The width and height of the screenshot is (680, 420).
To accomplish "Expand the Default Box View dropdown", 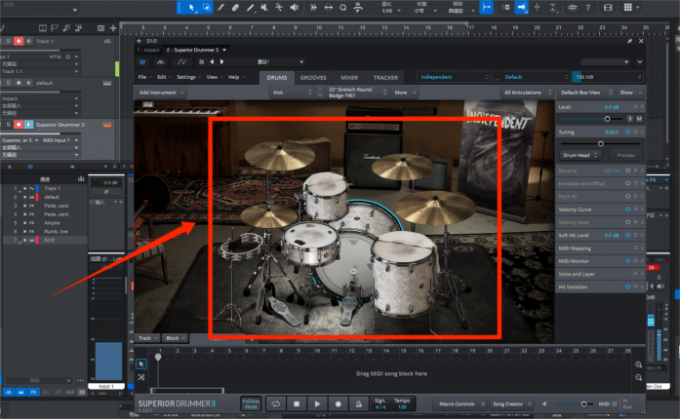I will 583,92.
